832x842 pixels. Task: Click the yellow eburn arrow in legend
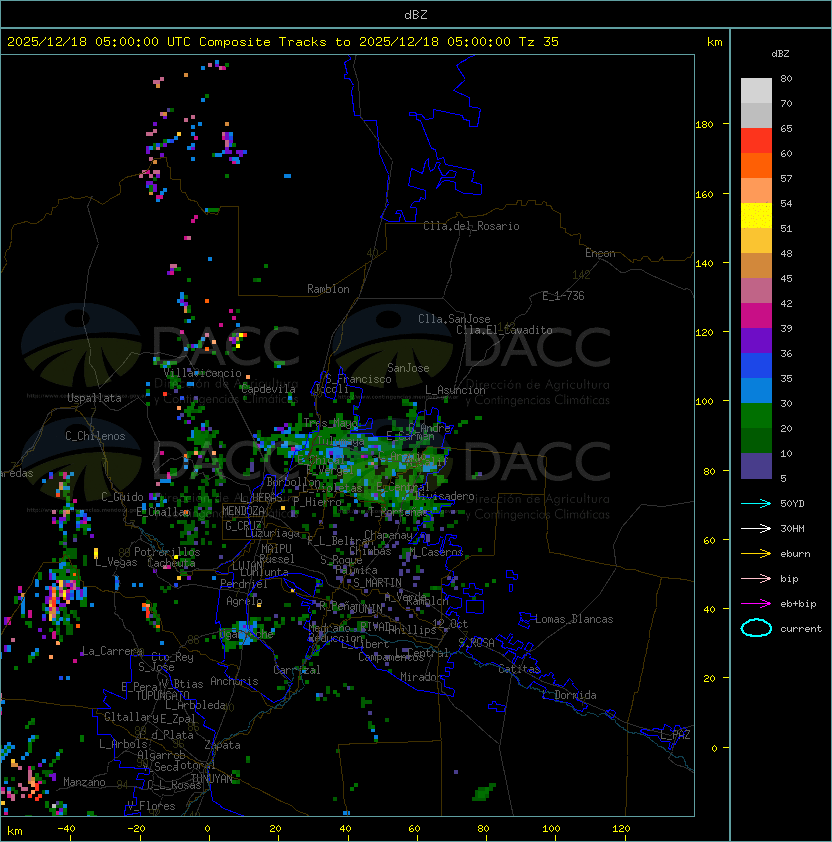pos(756,554)
